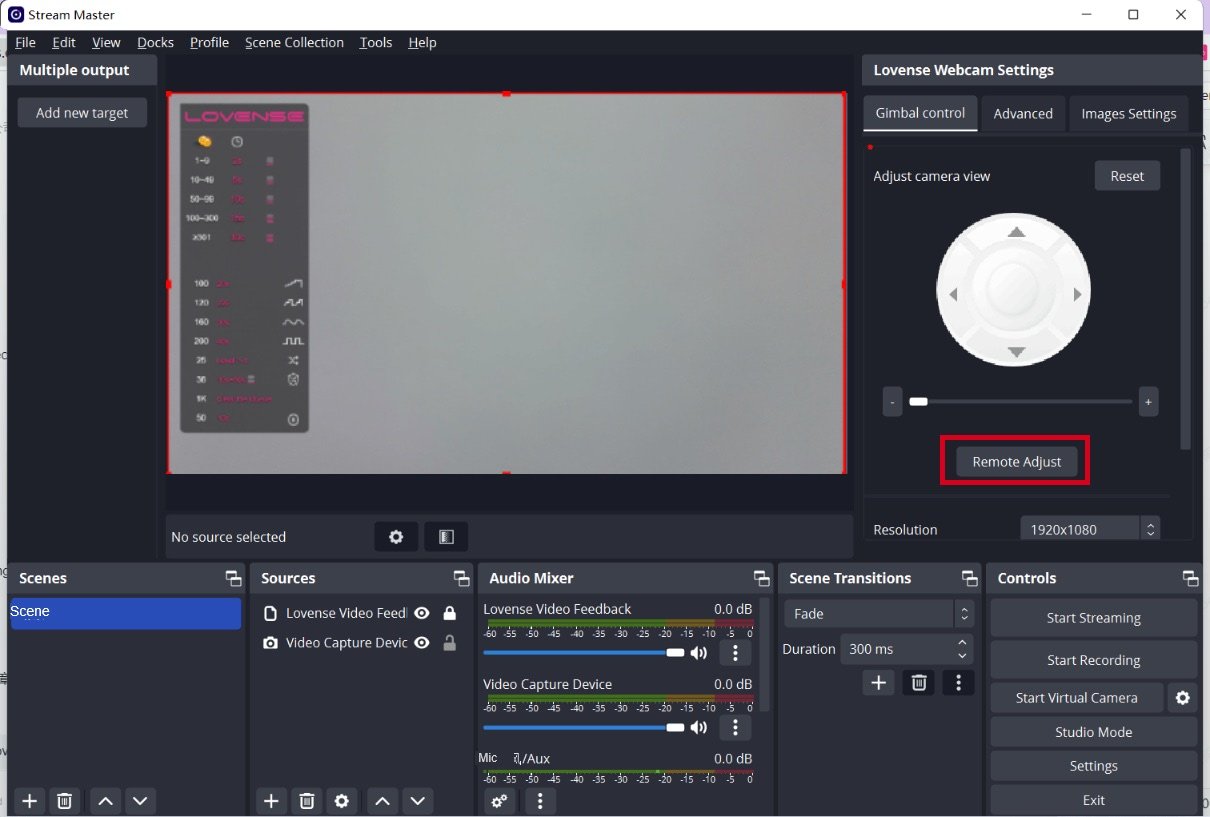Pan camera left on gimbal control
Image resolution: width=1210 pixels, height=817 pixels.
coord(953,294)
